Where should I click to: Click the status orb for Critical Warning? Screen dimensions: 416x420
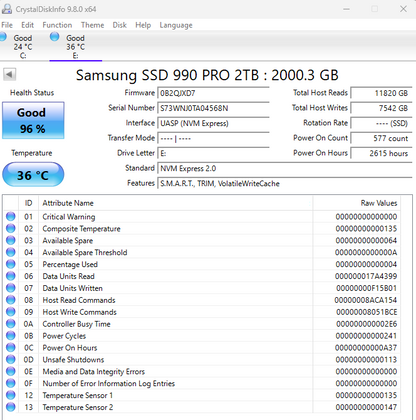point(11,216)
